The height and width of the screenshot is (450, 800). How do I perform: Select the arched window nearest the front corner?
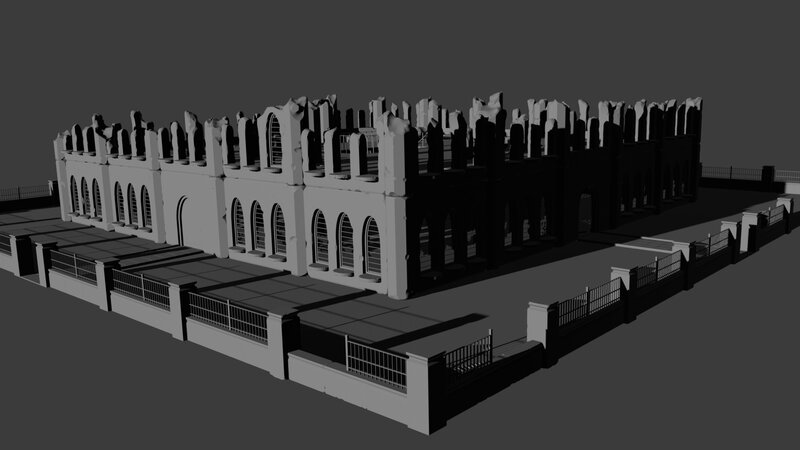[x=372, y=245]
